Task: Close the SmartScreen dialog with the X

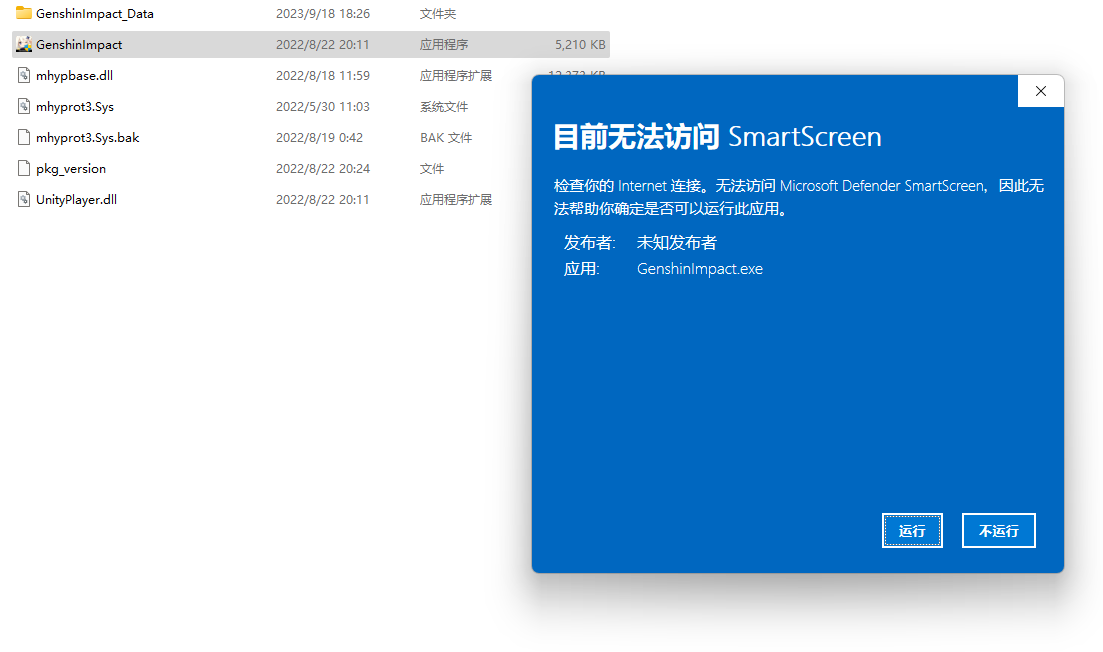Action: pyautogui.click(x=1040, y=91)
